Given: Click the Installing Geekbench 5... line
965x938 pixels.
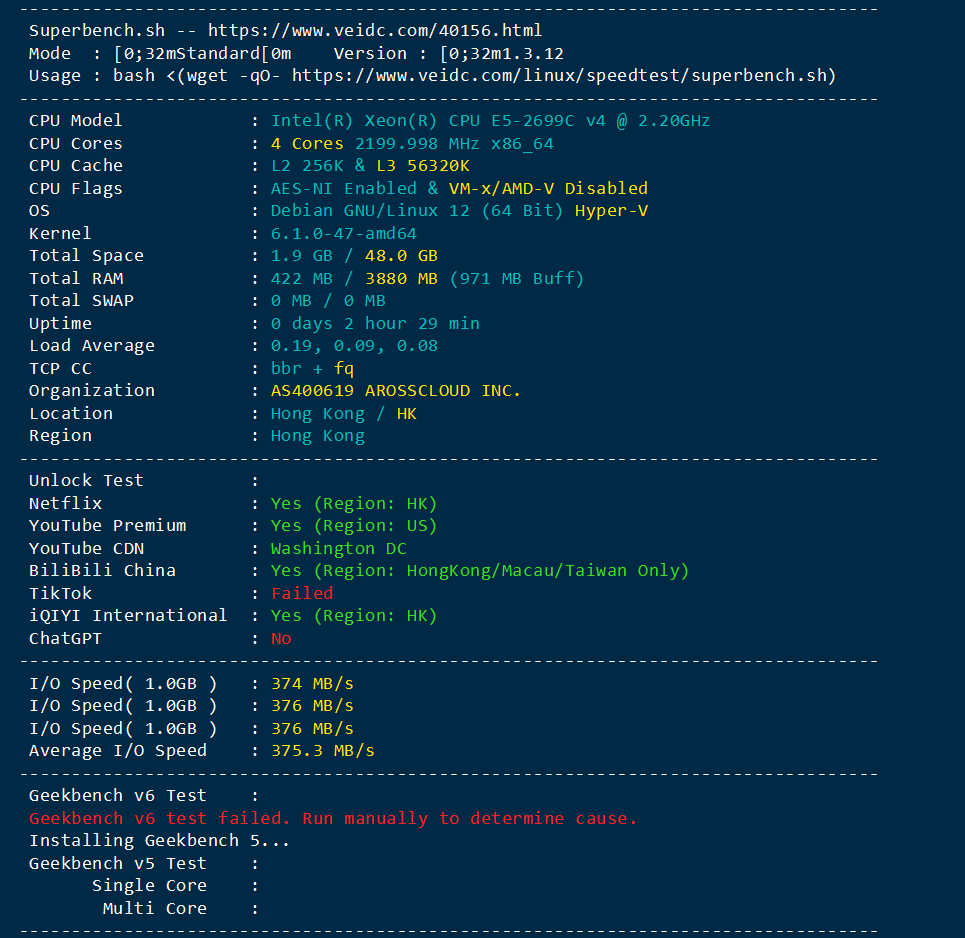Looking at the screenshot, I should tap(159, 841).
